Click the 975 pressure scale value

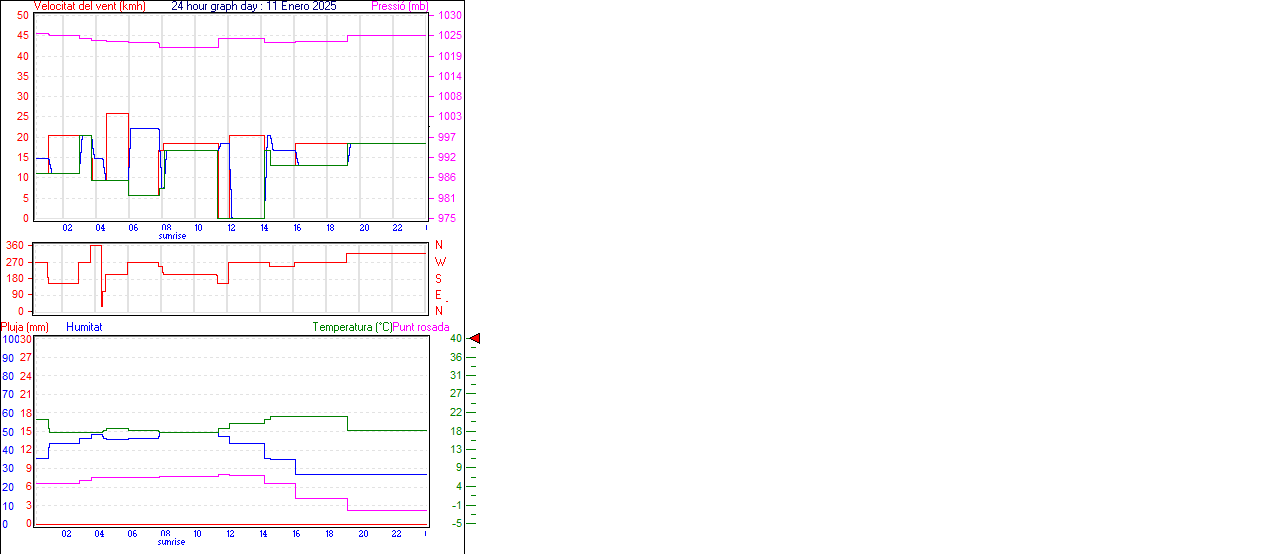(x=447, y=218)
